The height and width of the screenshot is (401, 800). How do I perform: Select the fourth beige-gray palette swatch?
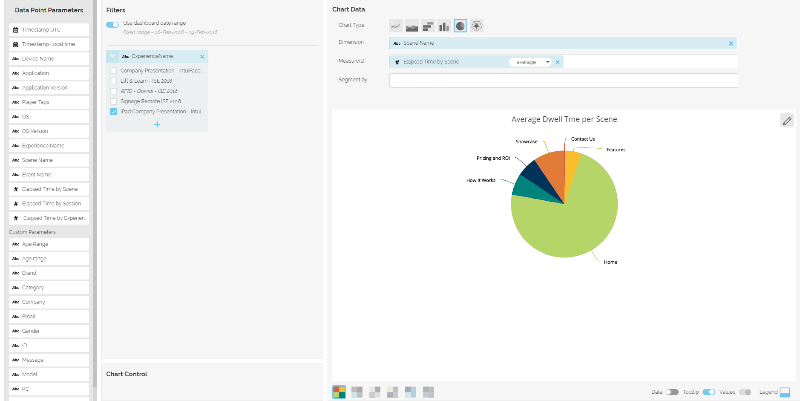(x=392, y=392)
